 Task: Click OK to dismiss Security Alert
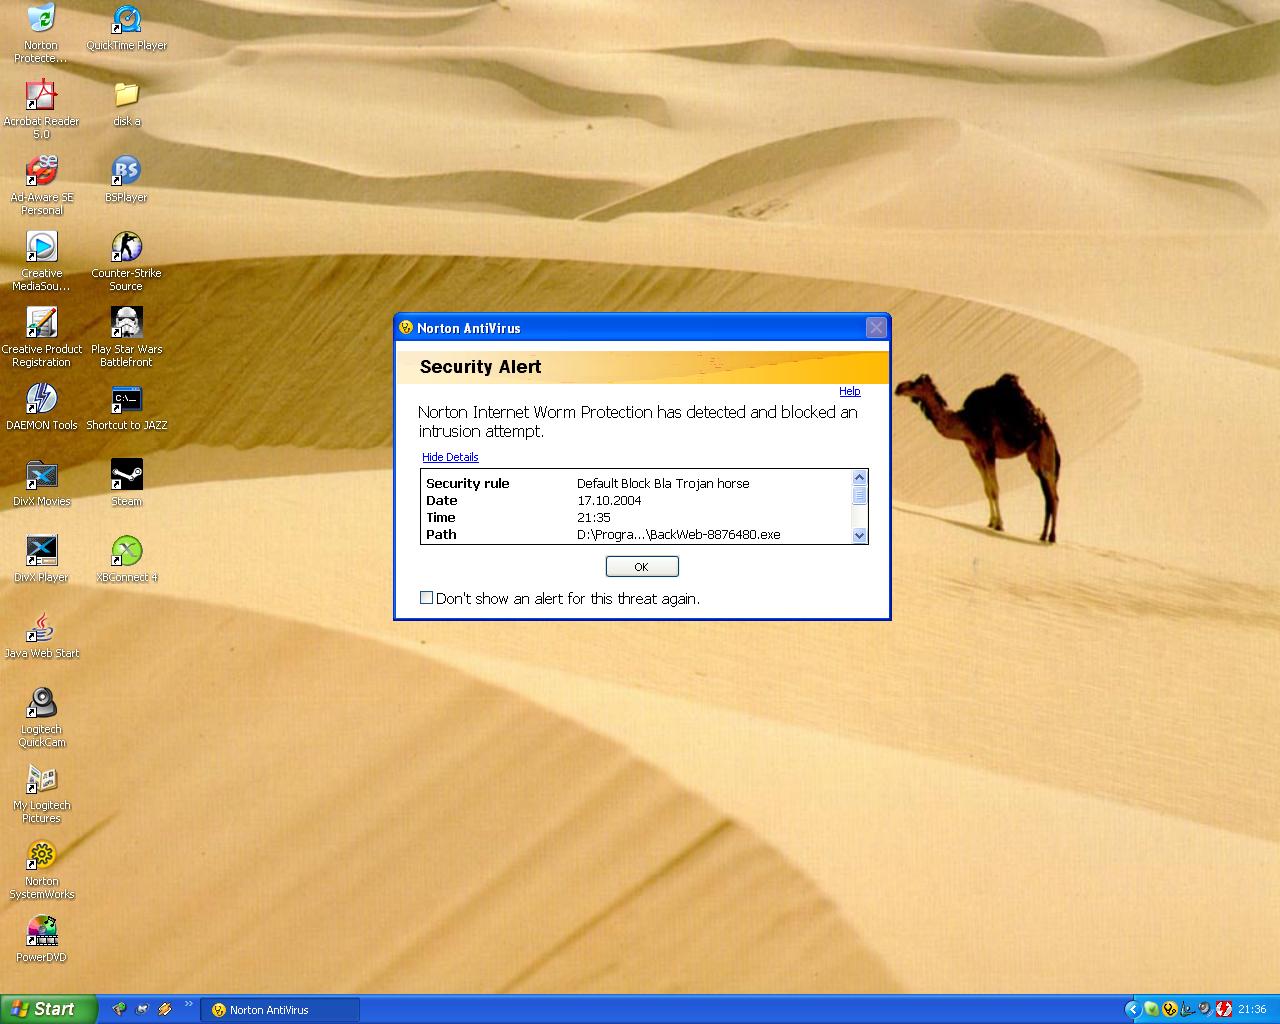tap(642, 567)
